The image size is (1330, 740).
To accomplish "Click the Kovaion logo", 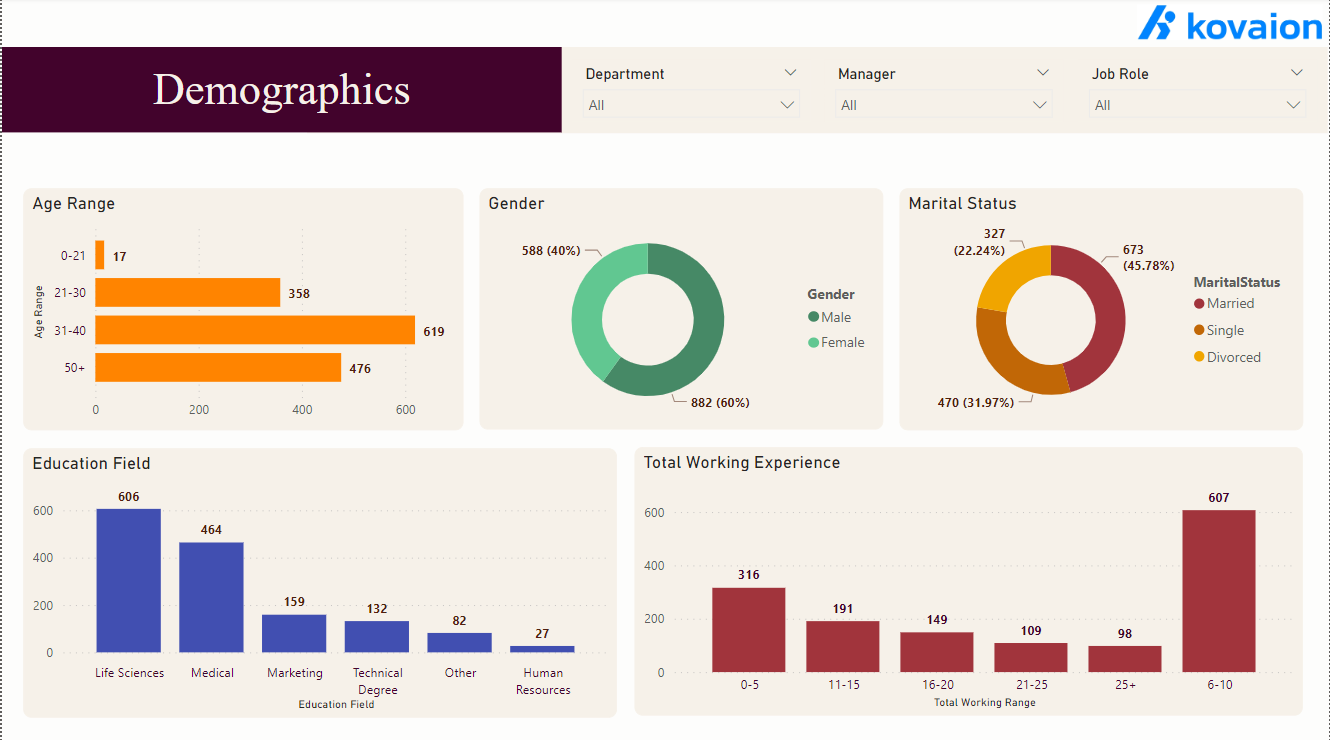I will 1238,27.
